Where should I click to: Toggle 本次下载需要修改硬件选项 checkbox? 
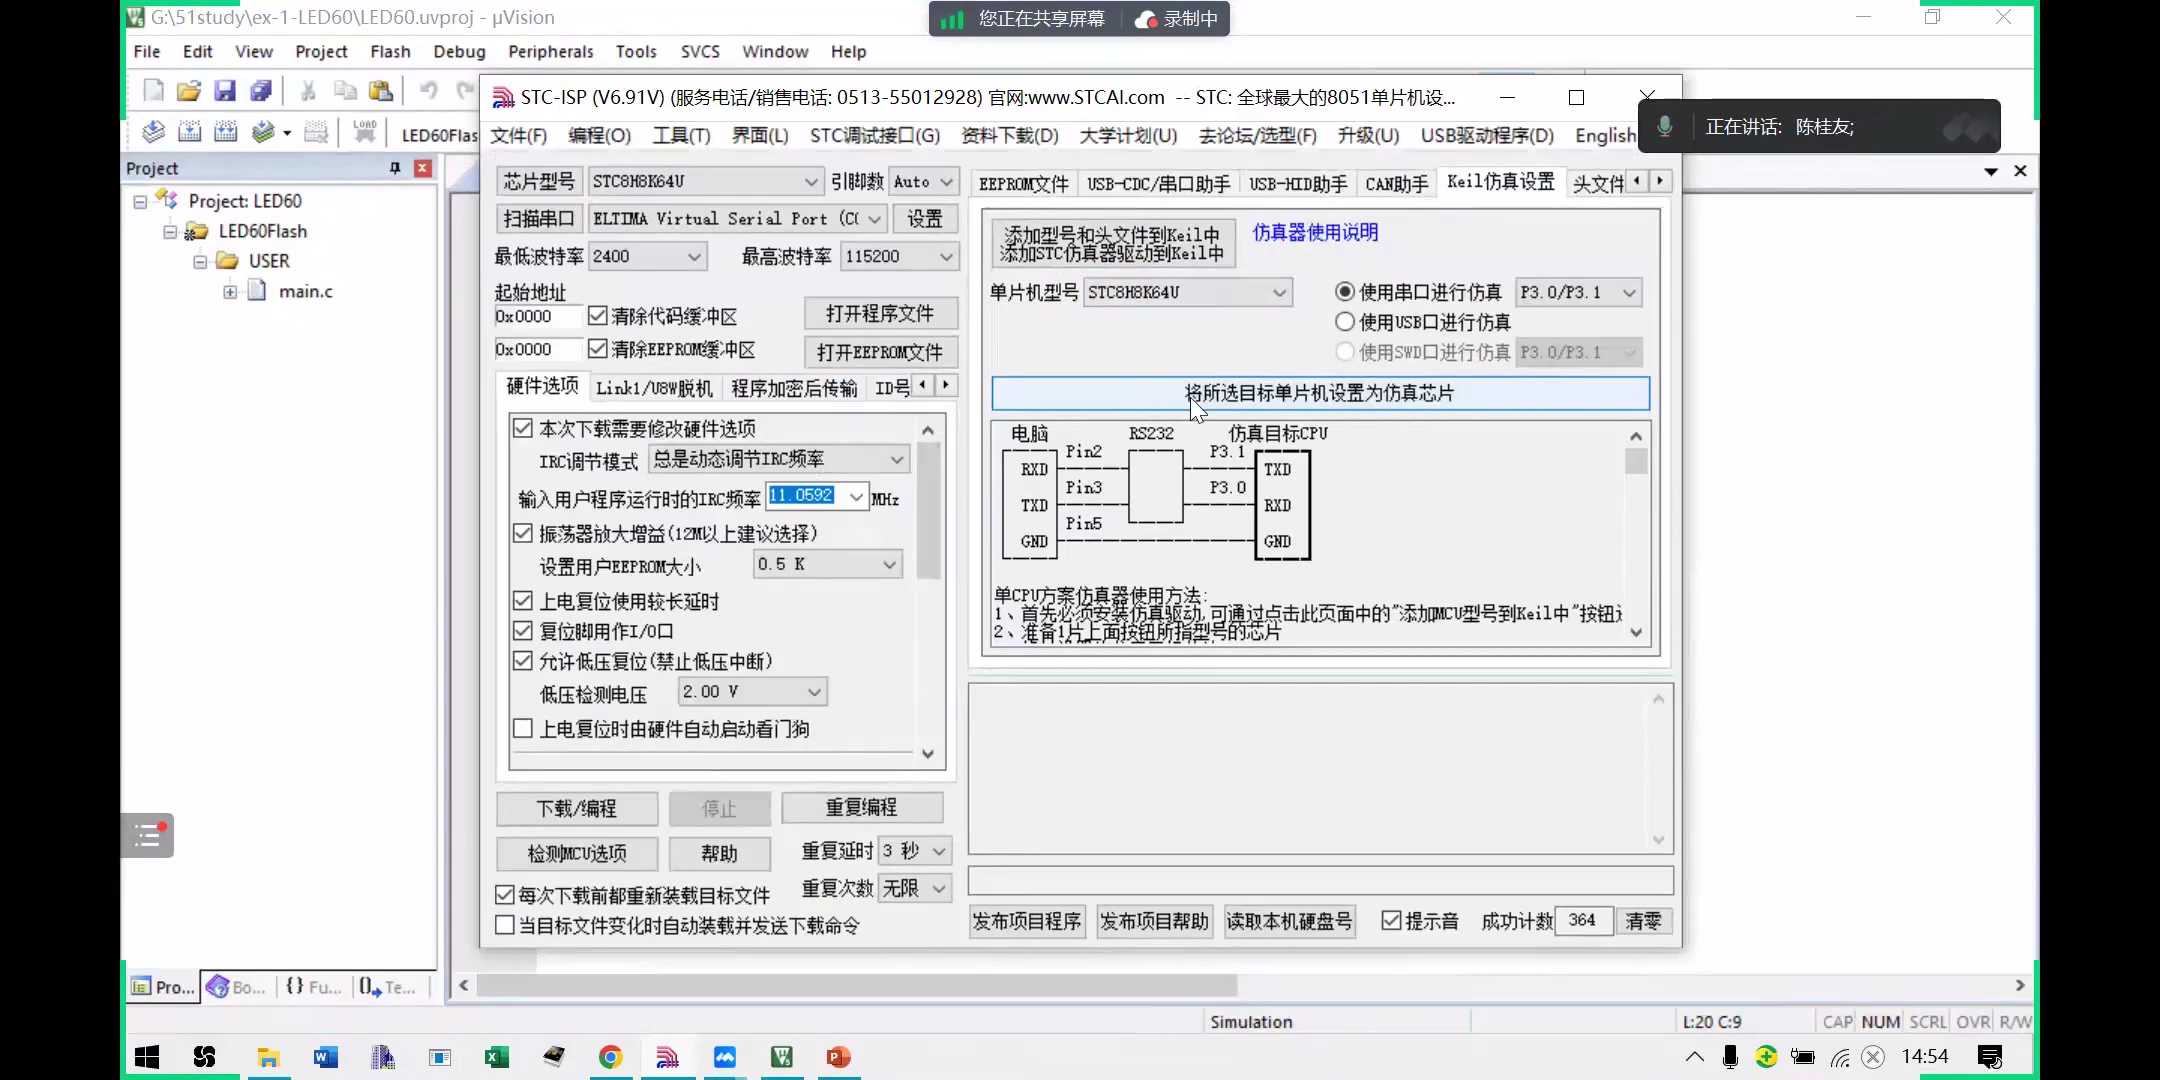click(522, 428)
